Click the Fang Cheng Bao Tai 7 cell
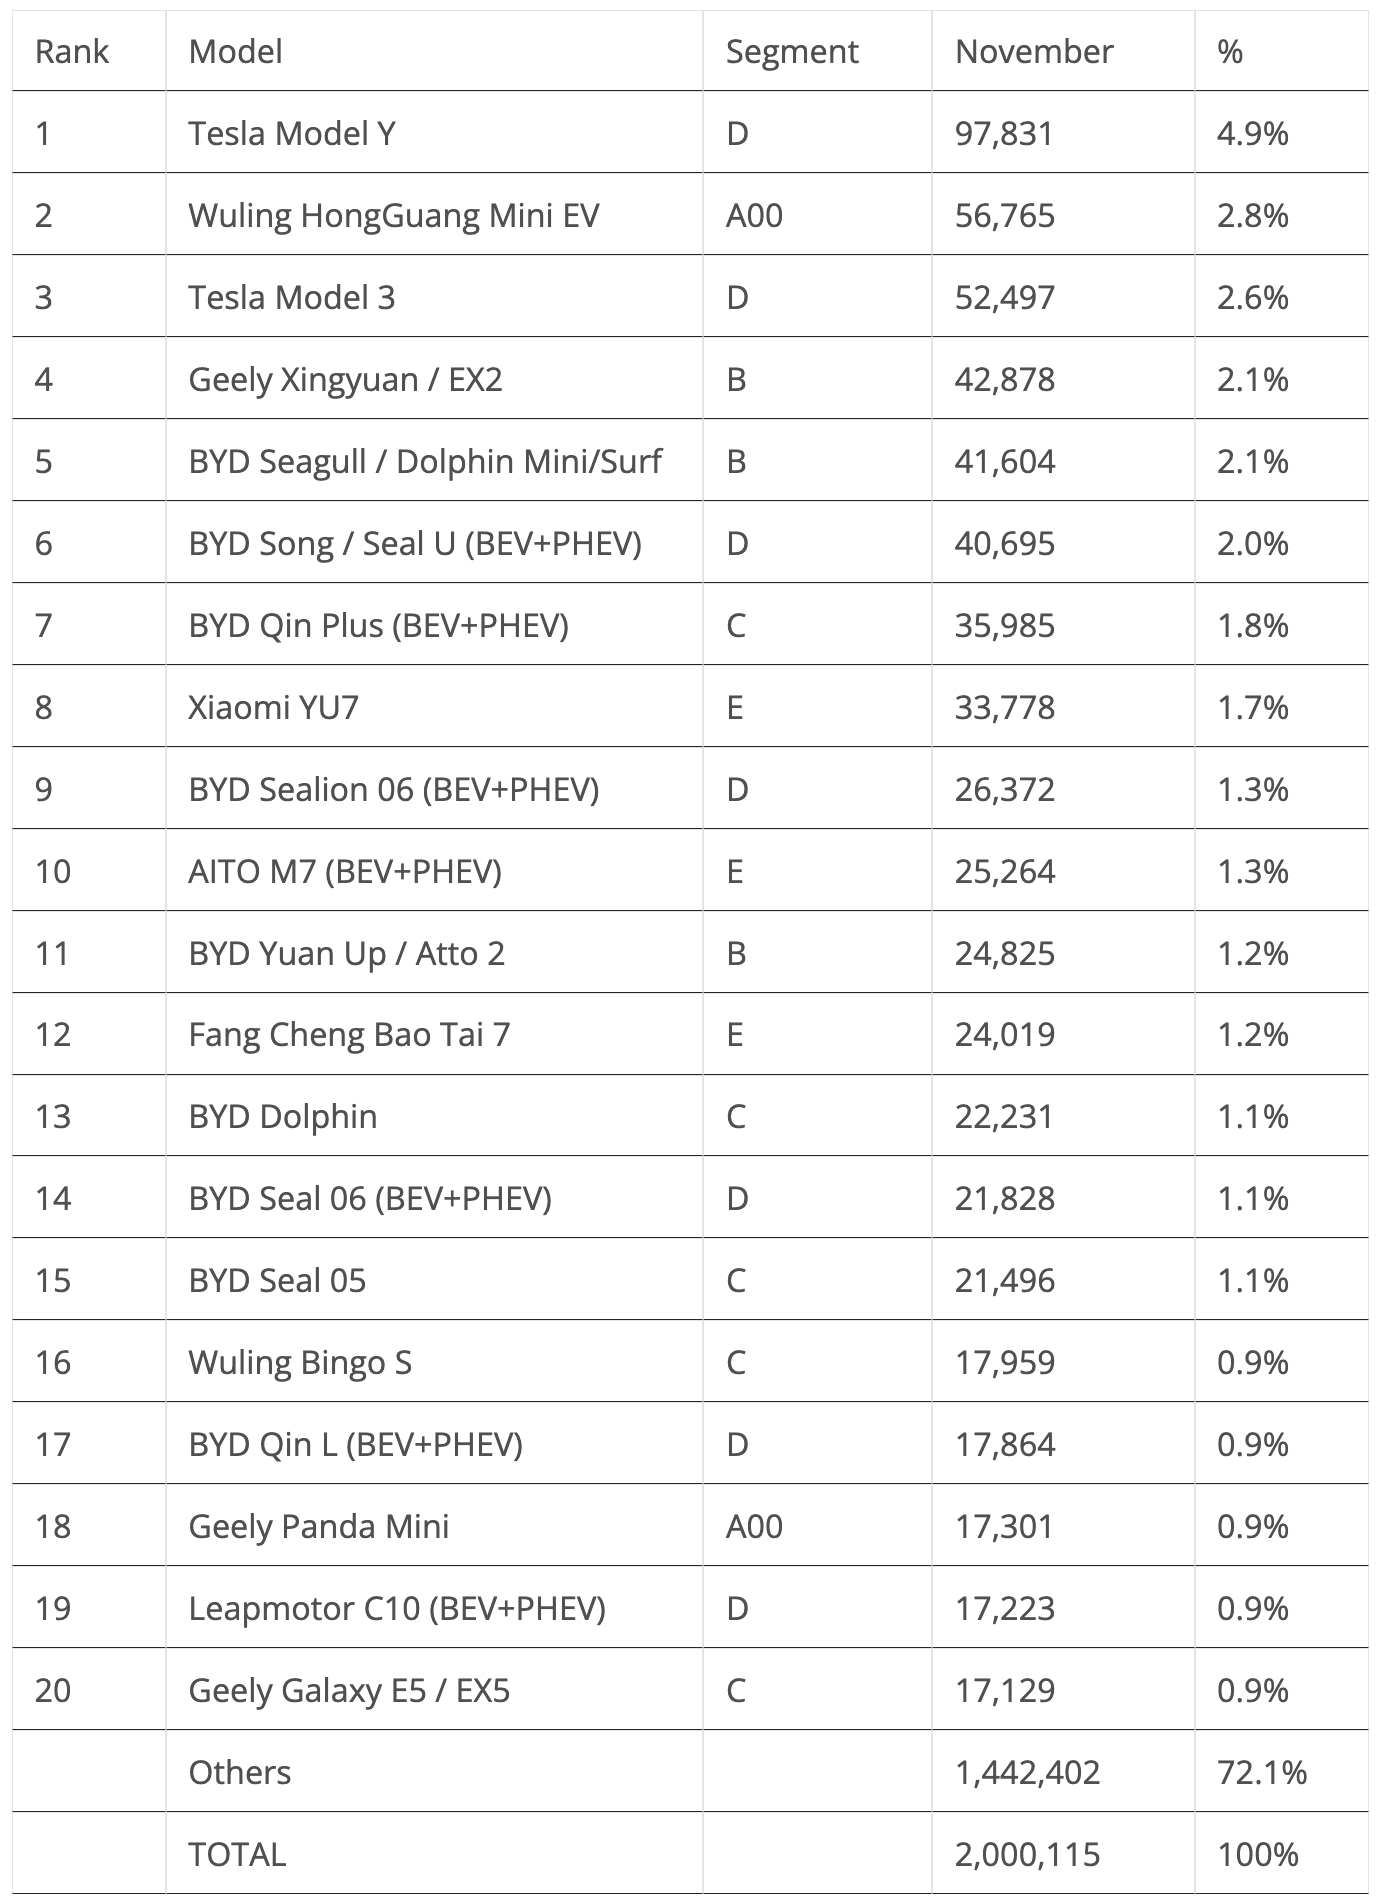This screenshot has height=1904, width=1384. [349, 1034]
